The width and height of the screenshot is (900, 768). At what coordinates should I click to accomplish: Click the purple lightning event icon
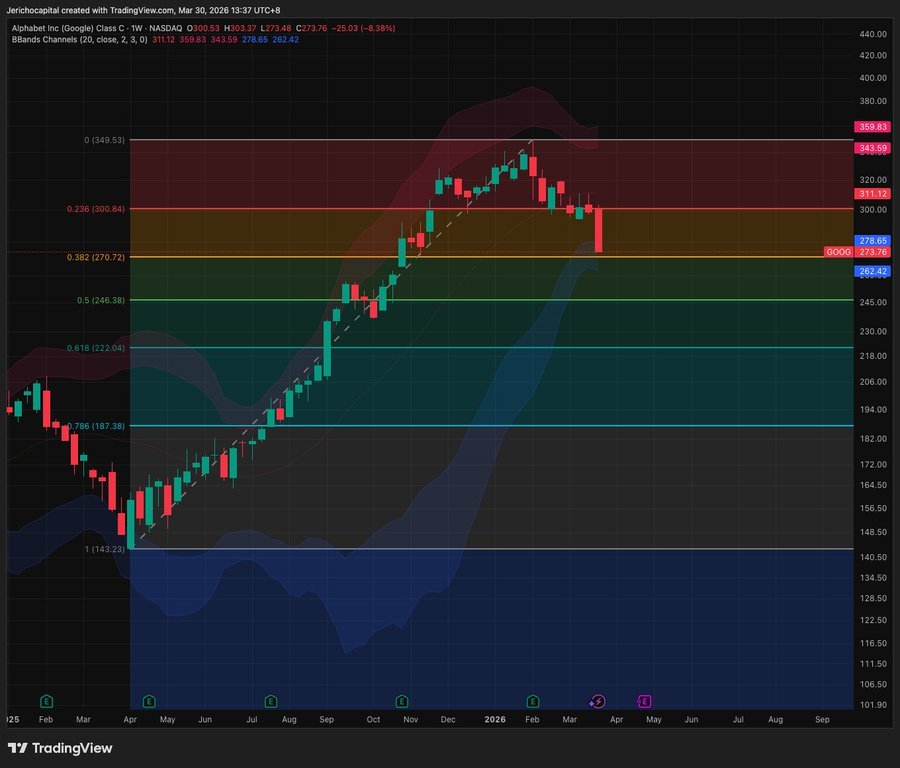tap(598, 701)
